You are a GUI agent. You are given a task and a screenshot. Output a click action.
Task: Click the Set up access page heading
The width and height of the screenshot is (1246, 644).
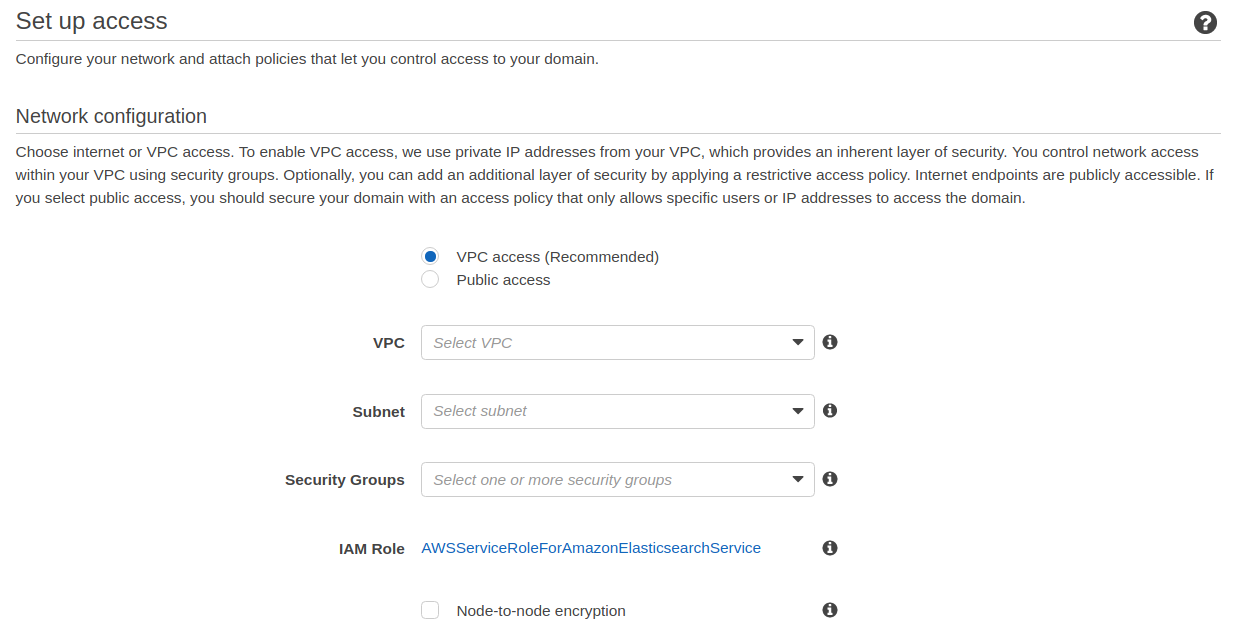pos(91,21)
